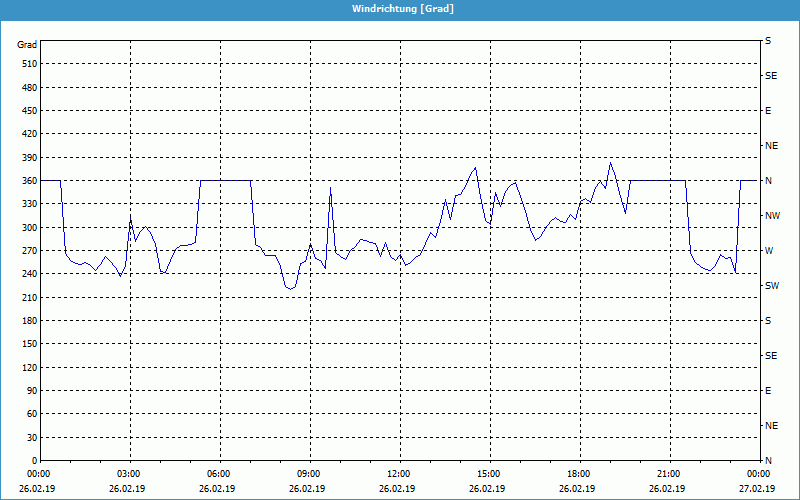Click the NW compass label on right axis
800x500 pixels.
[772, 216]
